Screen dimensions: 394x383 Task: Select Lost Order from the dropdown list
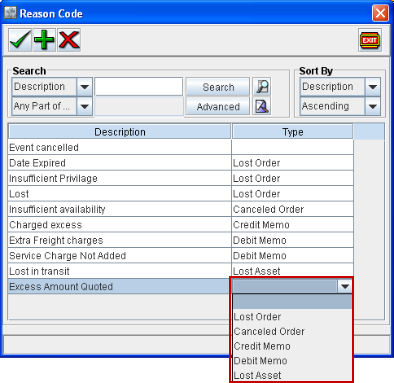(292, 317)
